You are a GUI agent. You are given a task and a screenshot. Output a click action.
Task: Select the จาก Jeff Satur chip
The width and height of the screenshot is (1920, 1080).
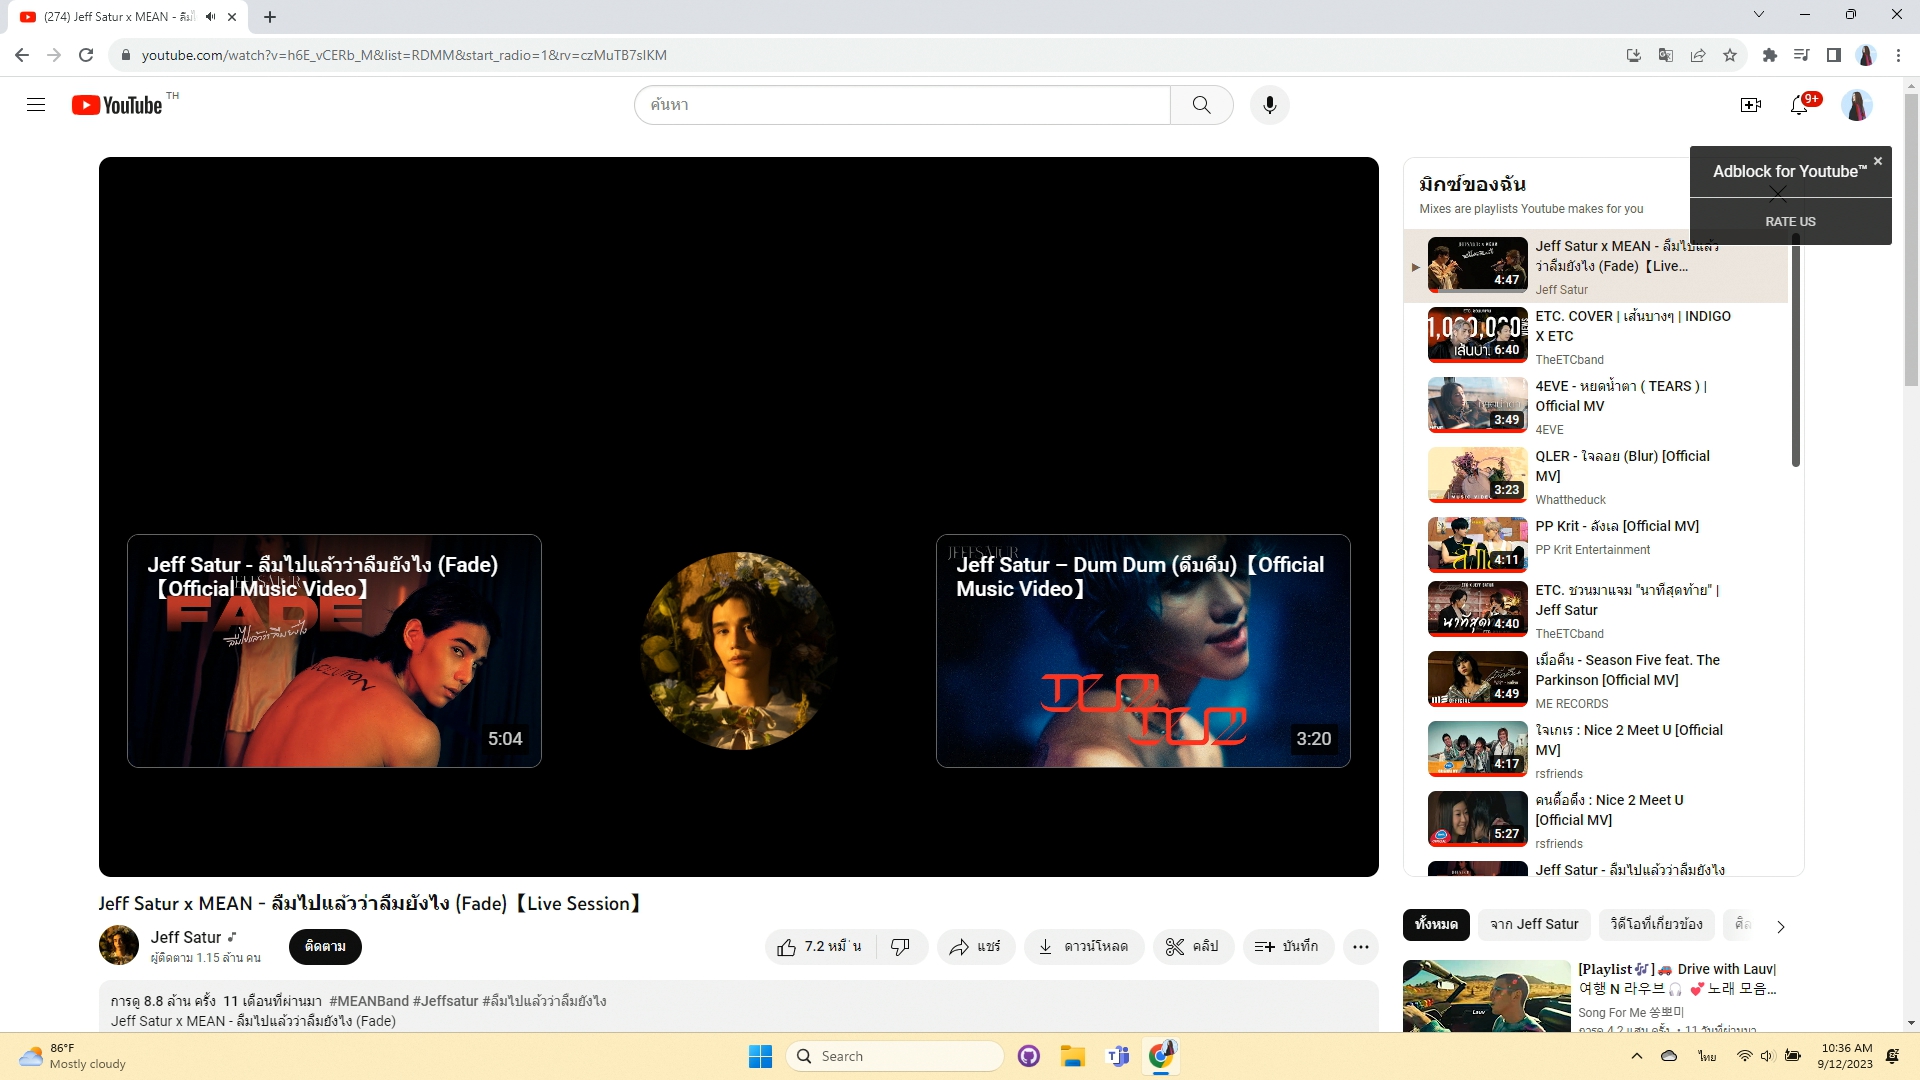[x=1534, y=924]
